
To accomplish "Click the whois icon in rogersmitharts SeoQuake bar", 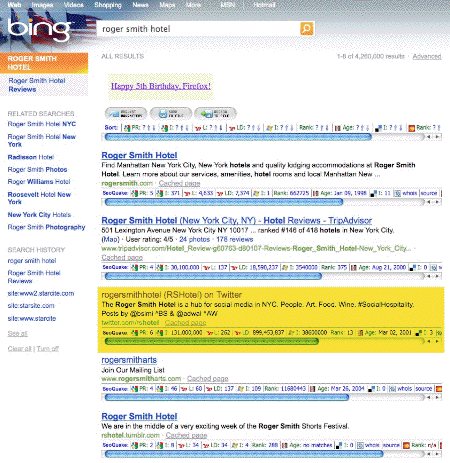I will [x=393, y=389].
